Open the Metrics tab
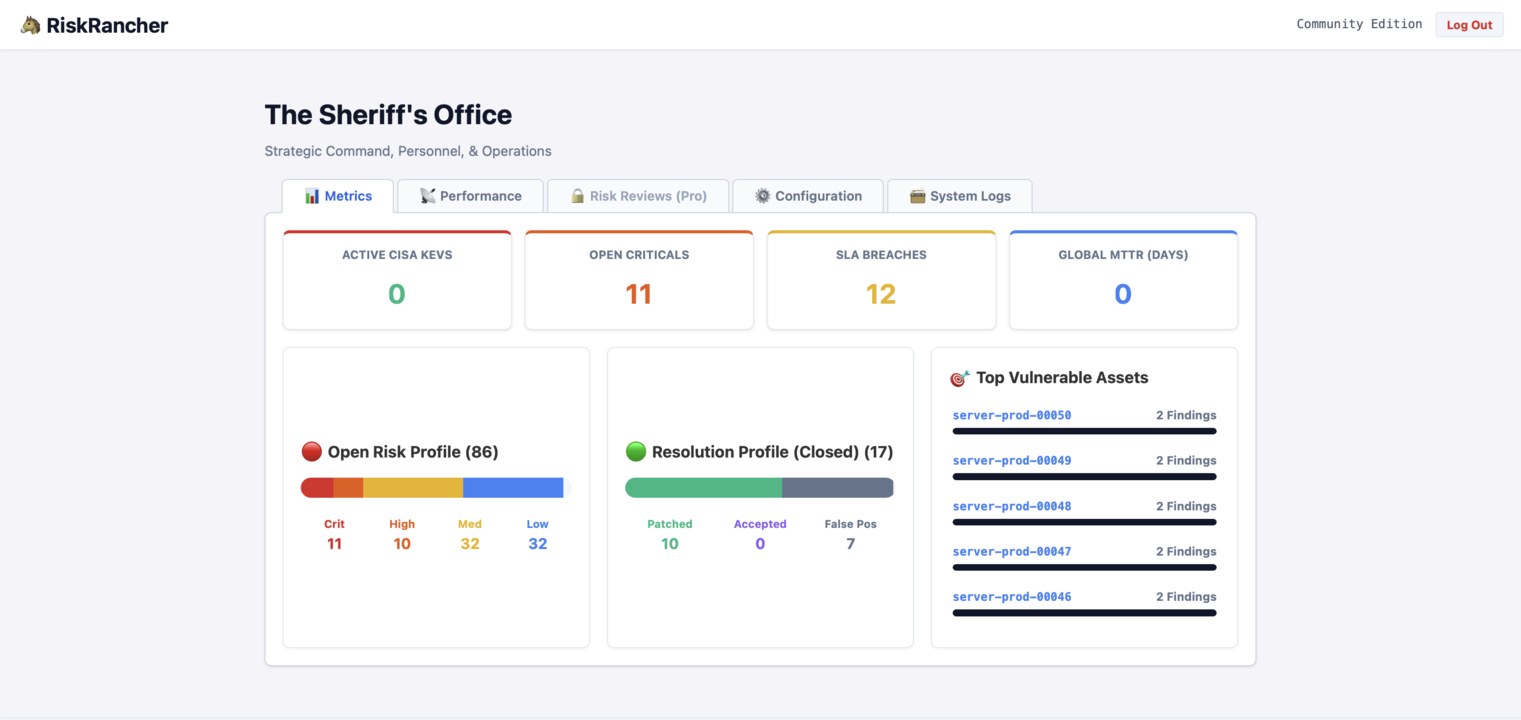Image resolution: width=1521 pixels, height=720 pixels. [x=338, y=196]
